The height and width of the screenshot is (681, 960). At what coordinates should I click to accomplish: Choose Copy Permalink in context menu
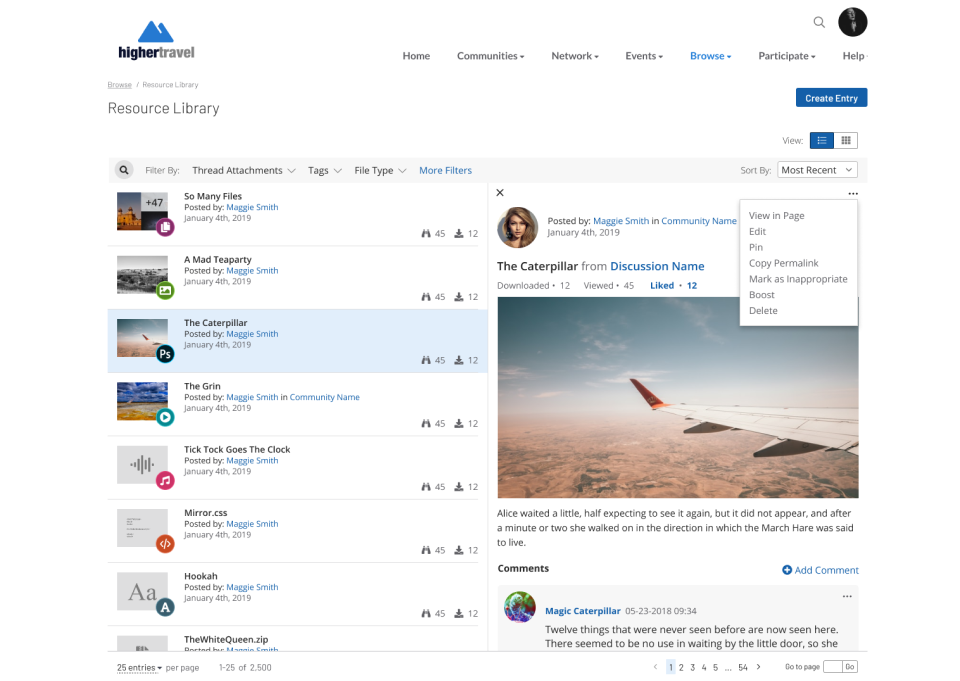783,263
